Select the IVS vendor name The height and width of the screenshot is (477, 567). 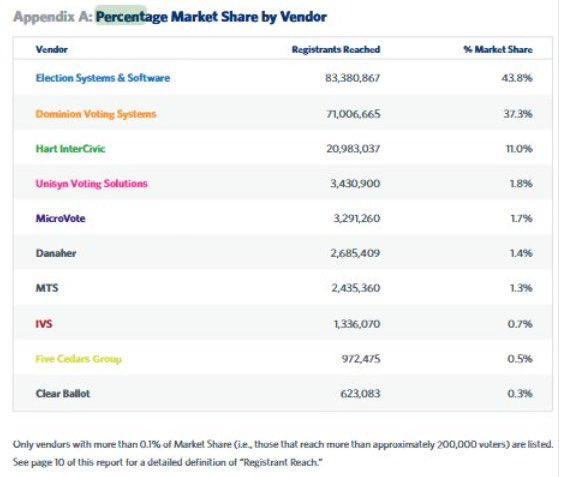(44, 324)
